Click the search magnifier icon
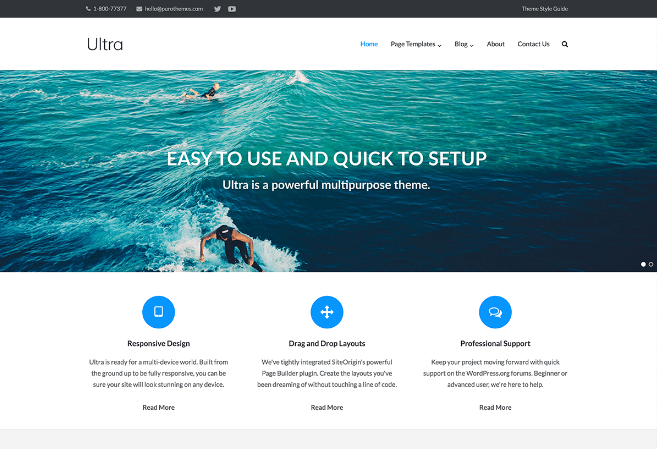 [x=565, y=44]
